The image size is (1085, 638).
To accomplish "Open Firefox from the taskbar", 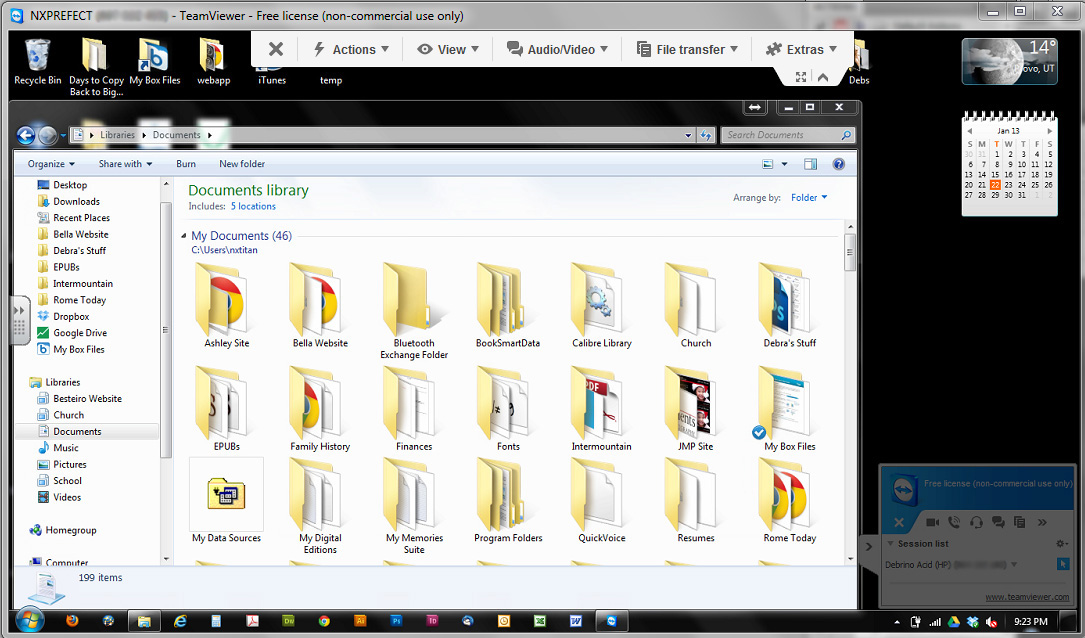I will [x=72, y=621].
